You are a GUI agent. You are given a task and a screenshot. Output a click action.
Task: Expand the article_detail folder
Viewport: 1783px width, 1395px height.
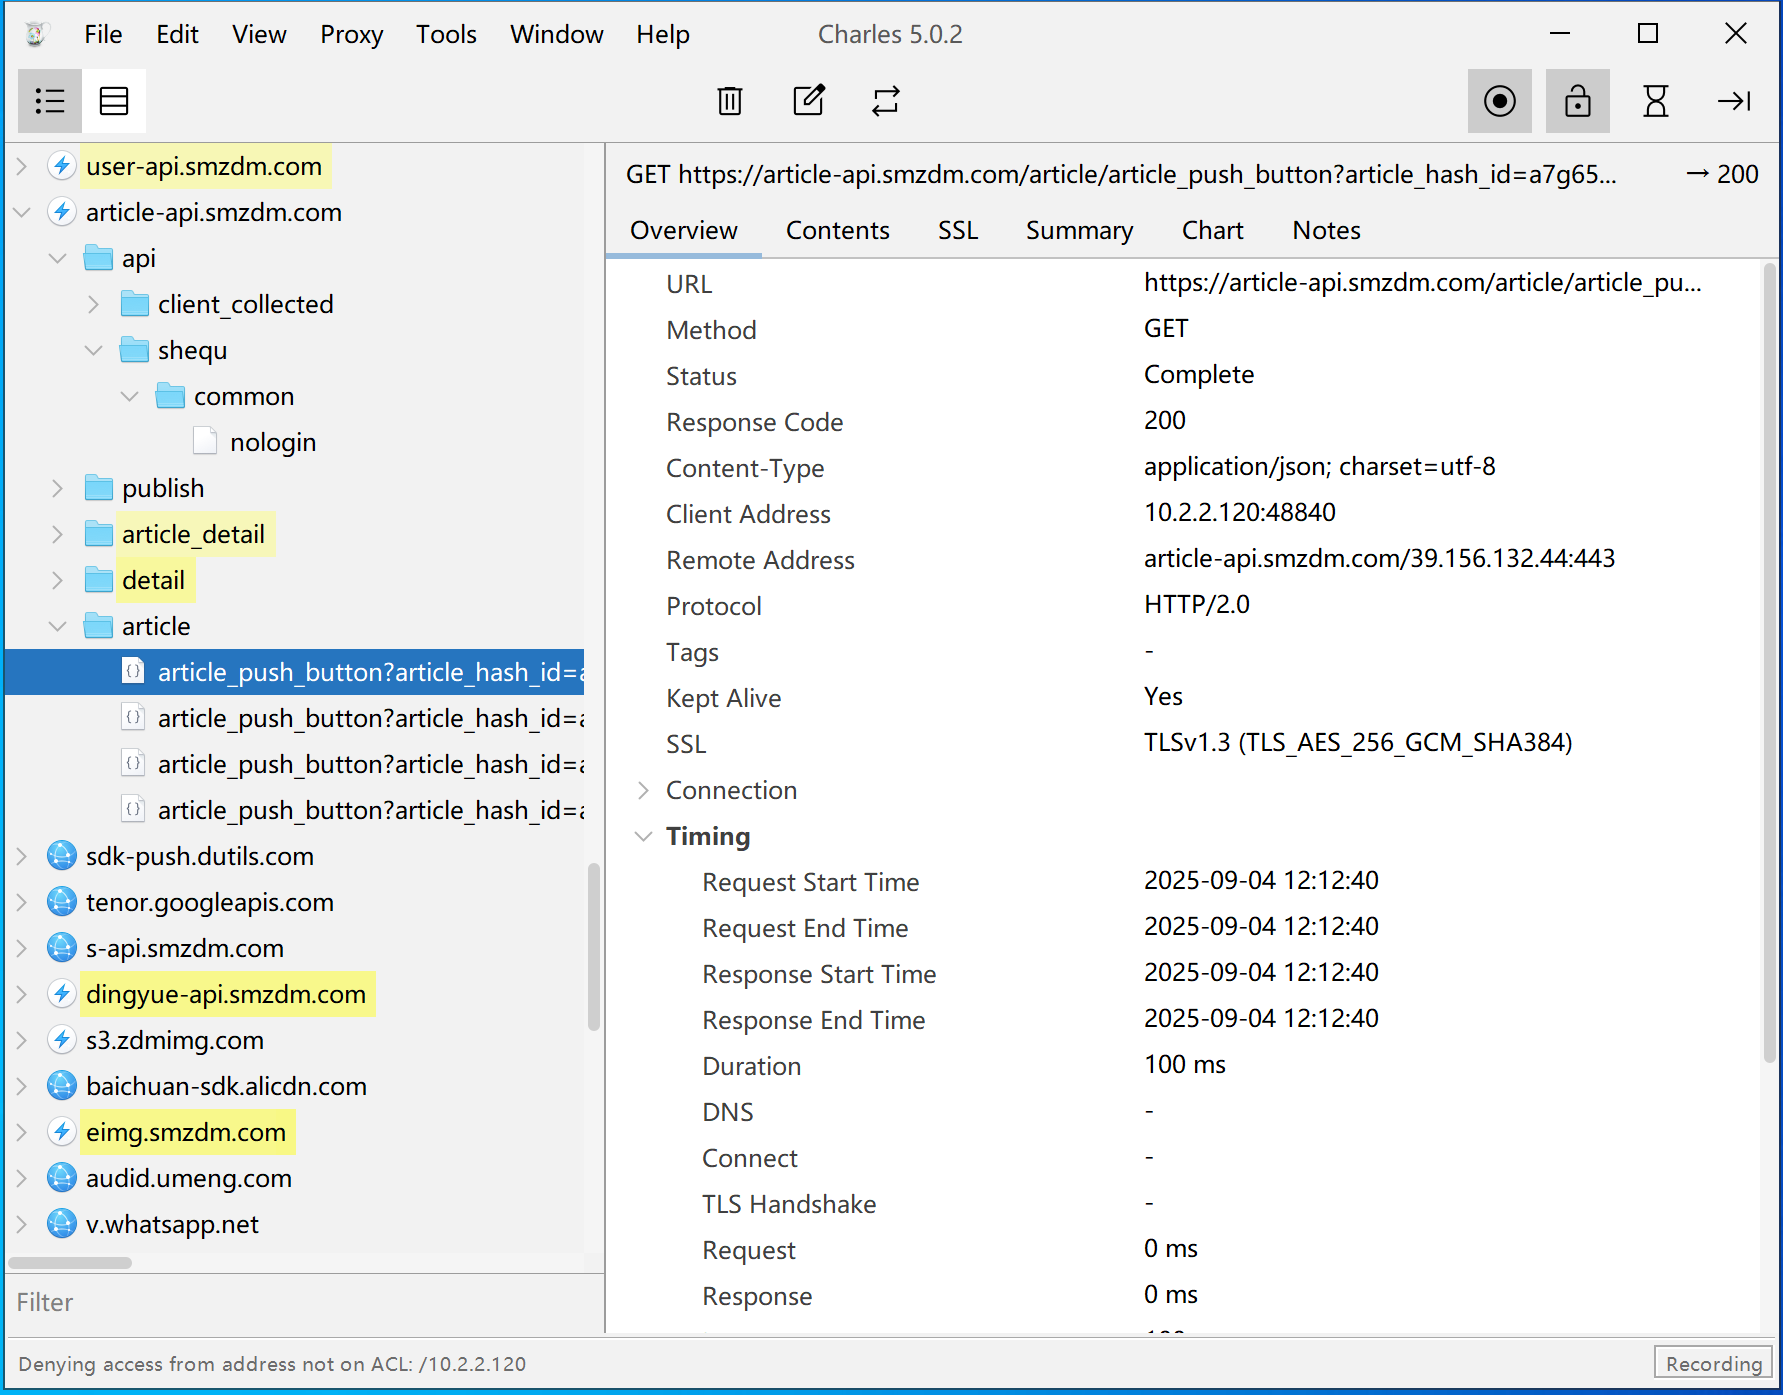click(x=58, y=534)
